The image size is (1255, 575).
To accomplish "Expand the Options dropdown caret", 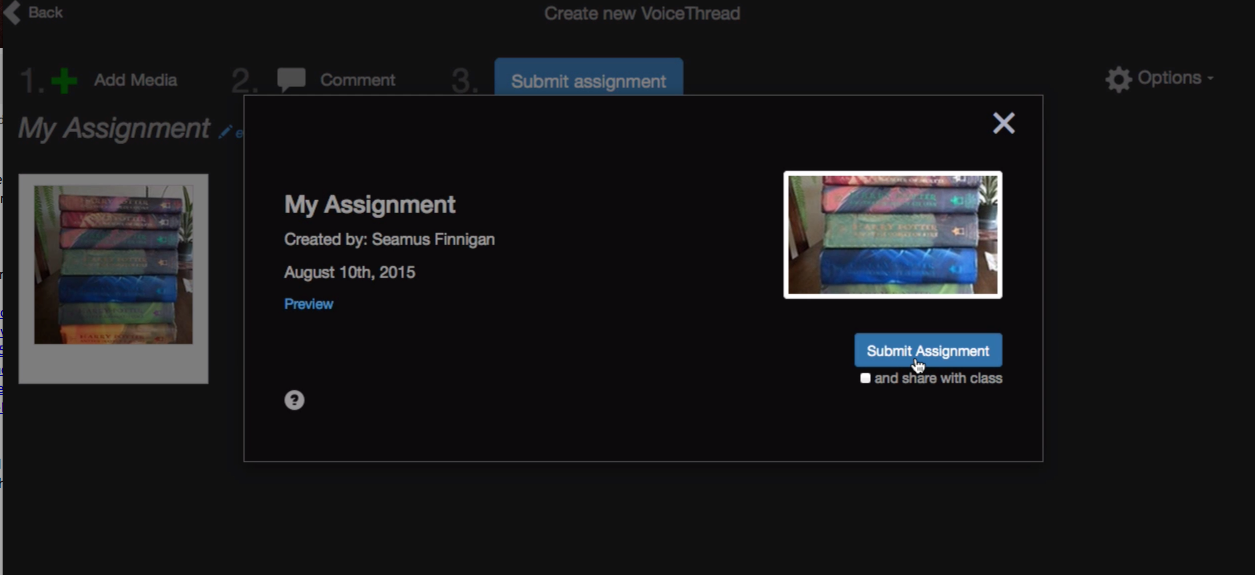I will pos(1210,79).
